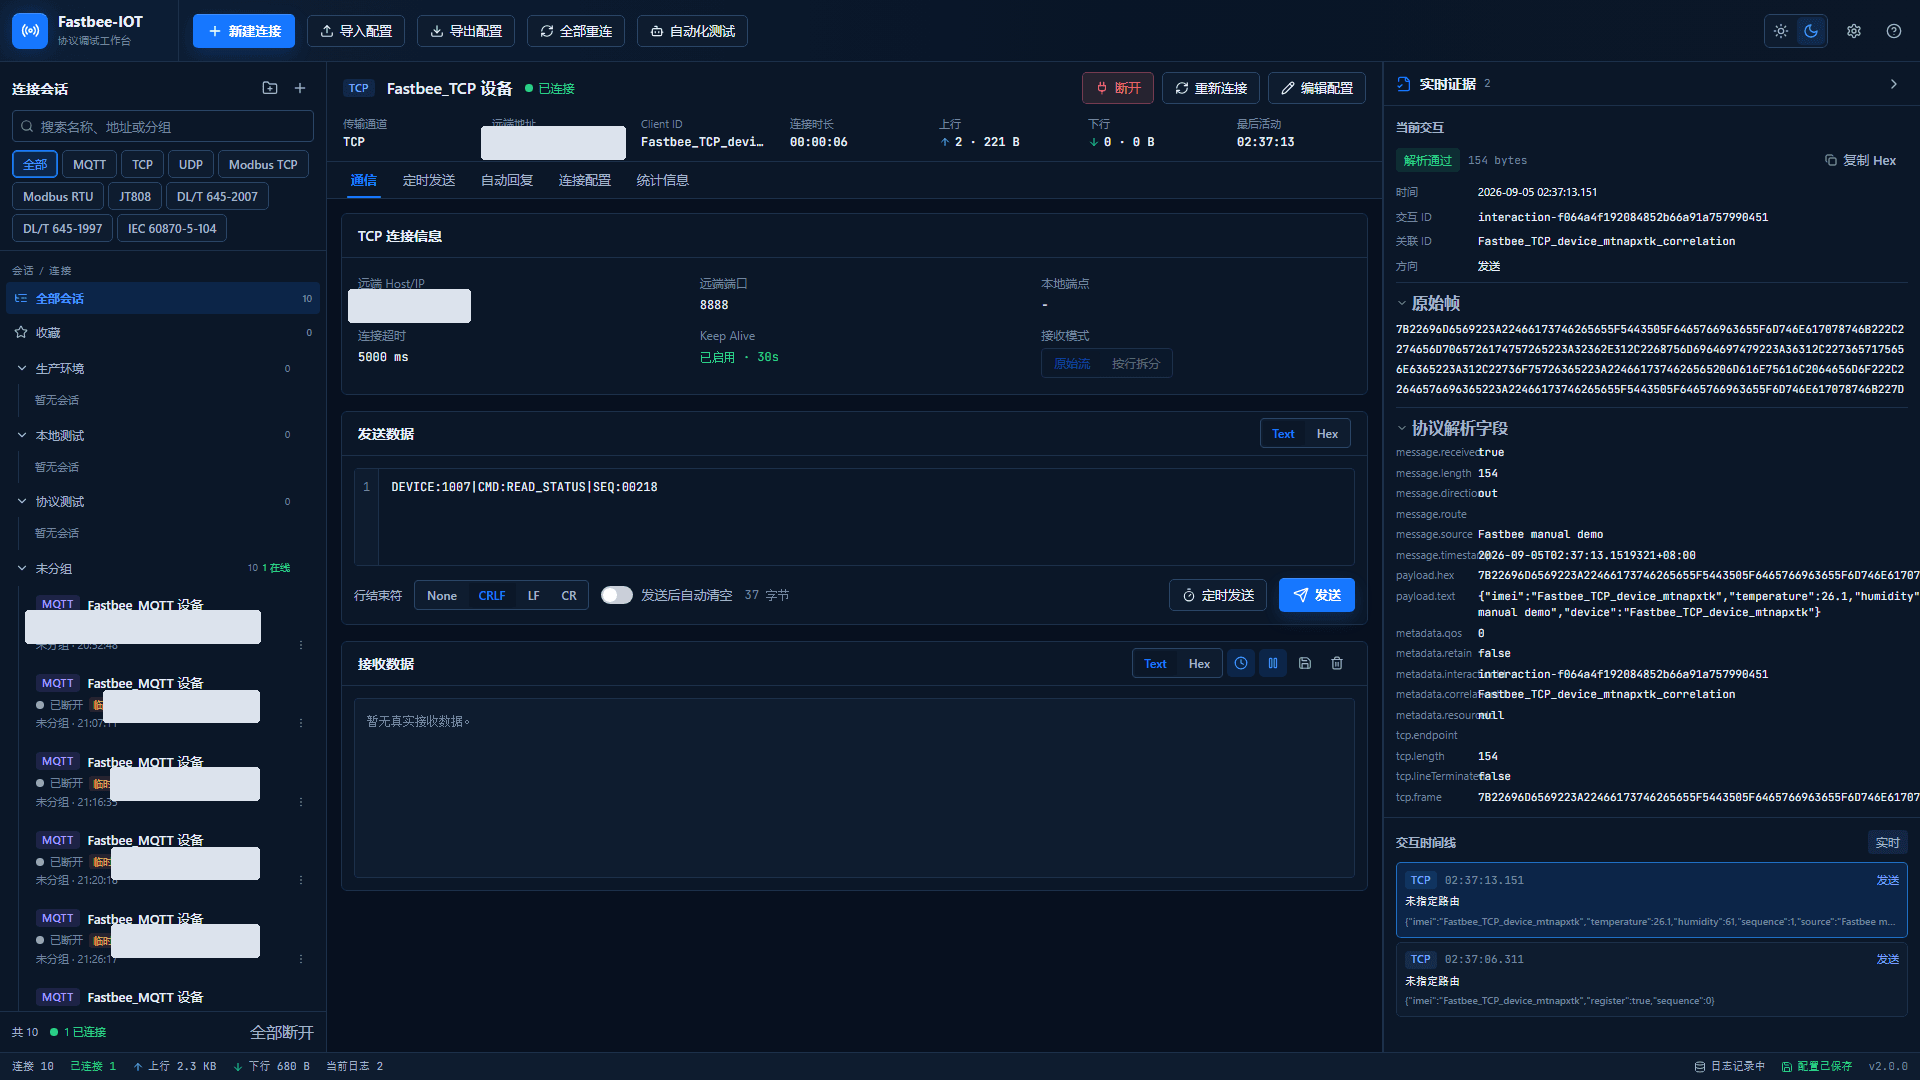Filter sessions by MQTT protocol
This screenshot has width=1920, height=1080.
(x=89, y=164)
